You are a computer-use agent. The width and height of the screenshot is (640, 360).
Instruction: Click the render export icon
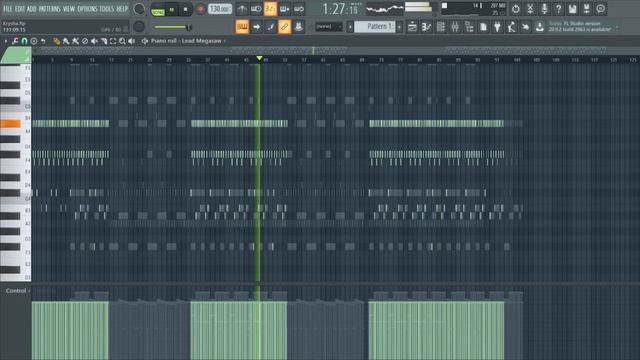(x=587, y=9)
